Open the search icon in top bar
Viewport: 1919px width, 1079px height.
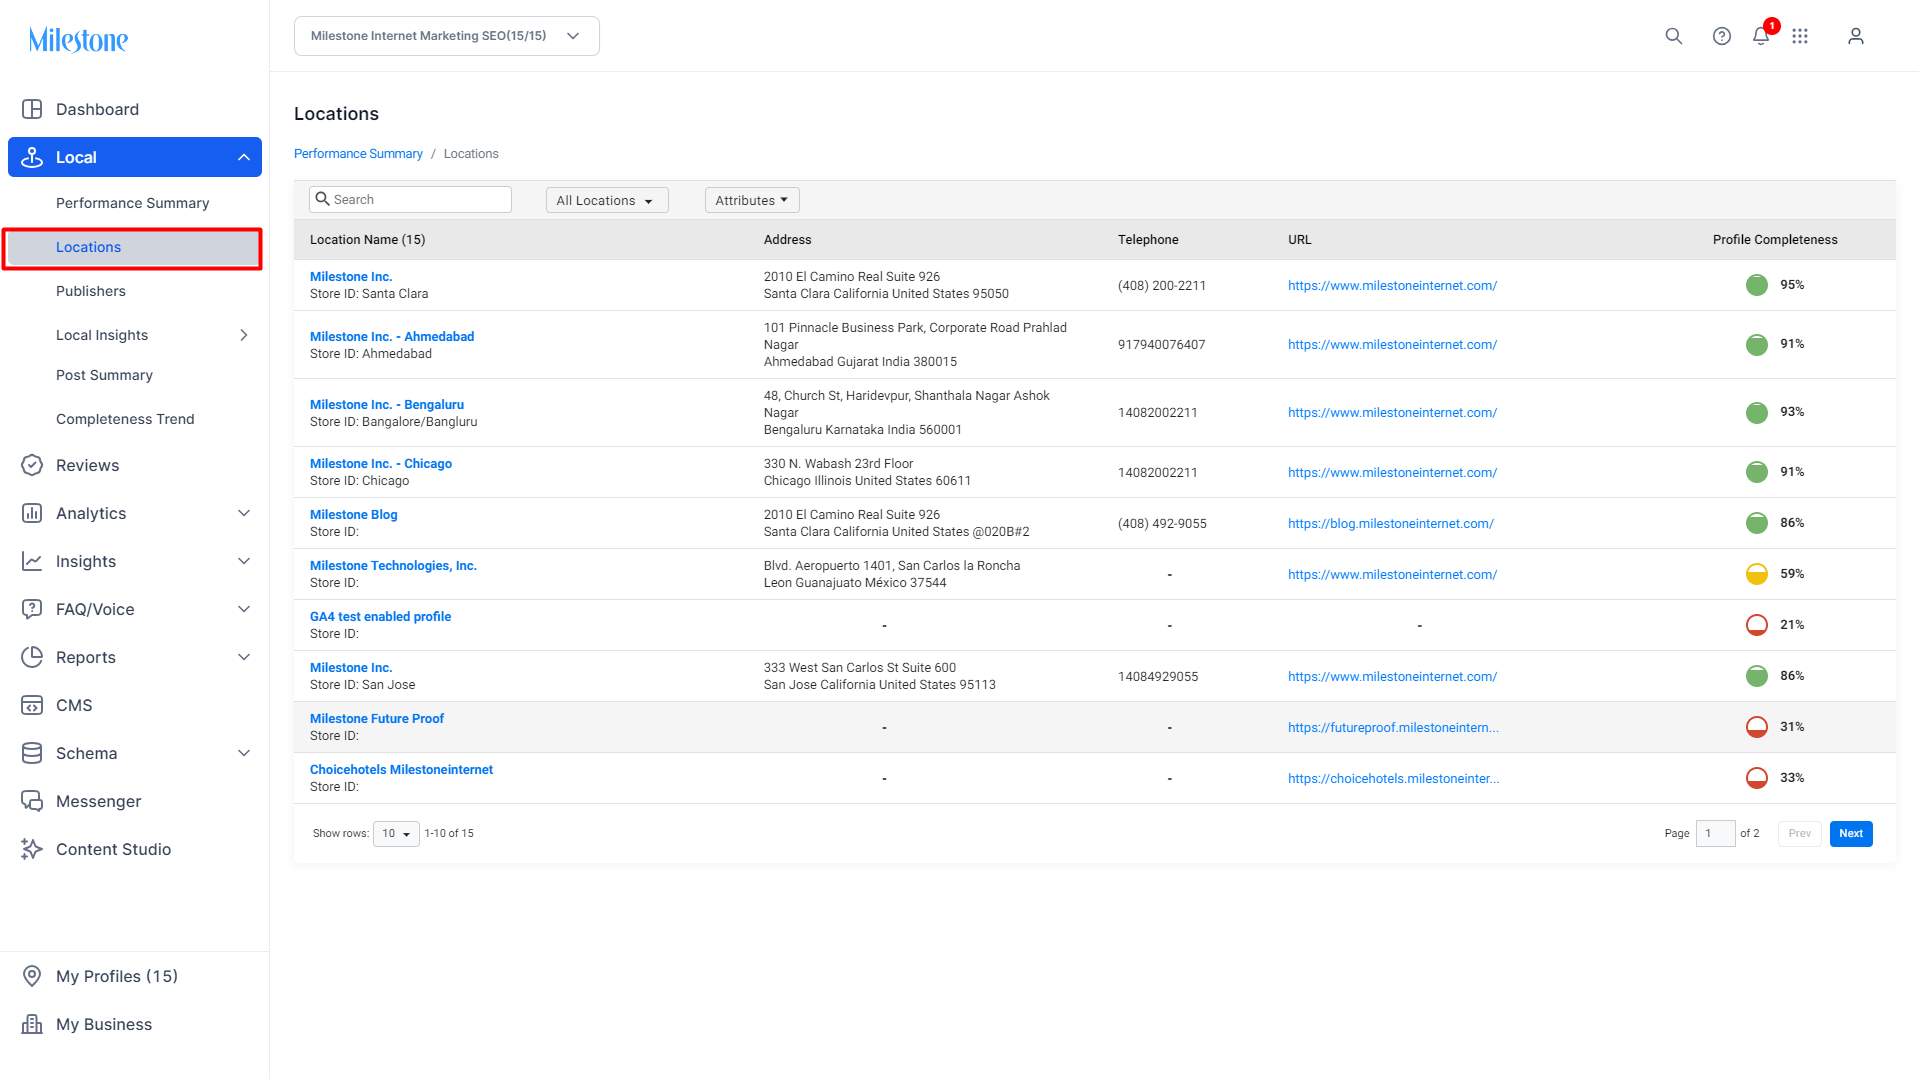(1673, 36)
